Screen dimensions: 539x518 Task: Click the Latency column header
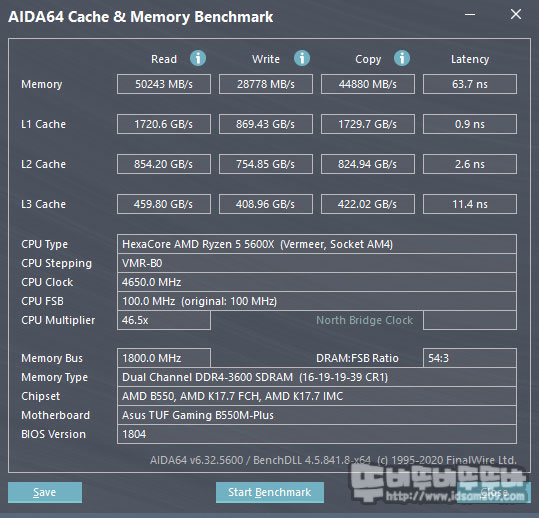pos(470,59)
